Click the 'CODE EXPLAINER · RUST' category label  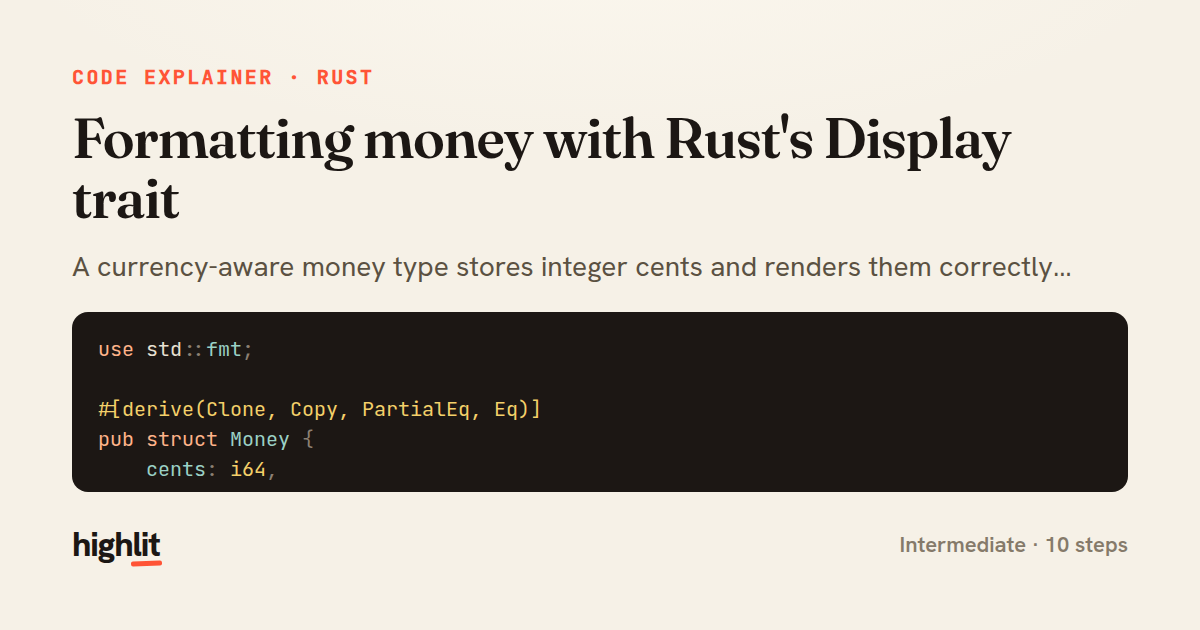(x=222, y=78)
